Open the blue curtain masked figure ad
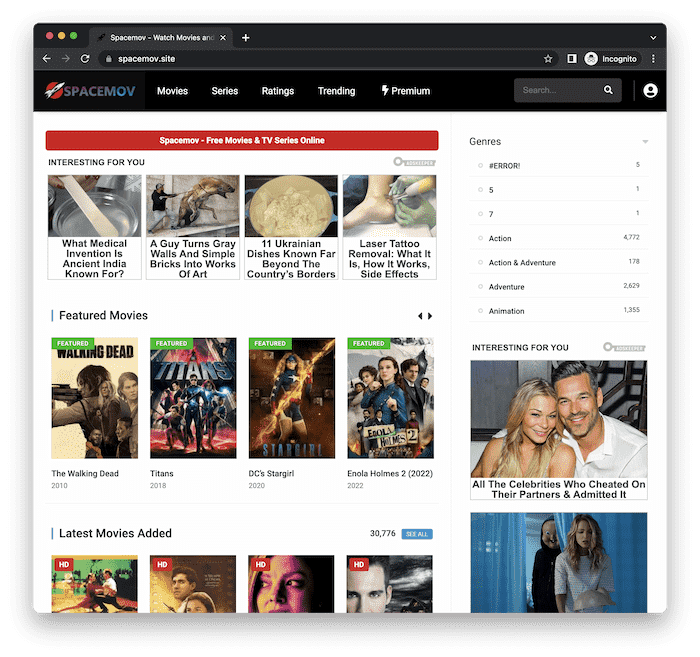The image size is (700, 657). (x=559, y=562)
